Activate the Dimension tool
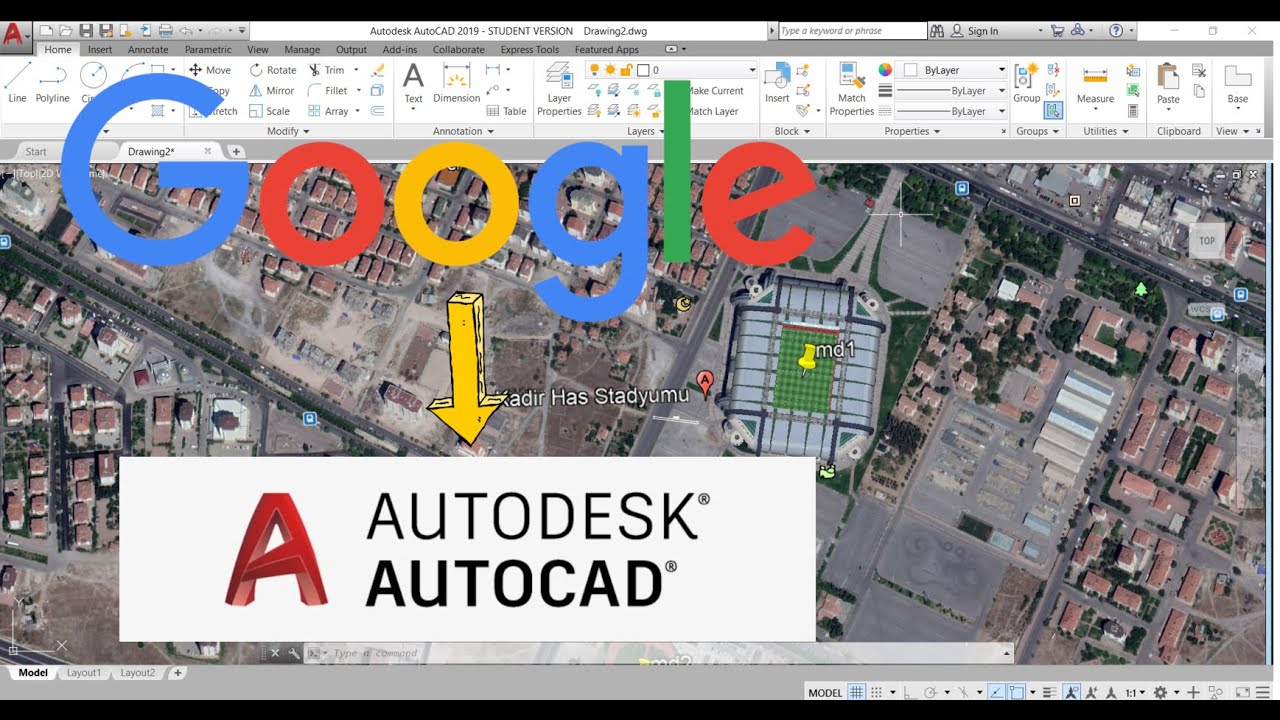The height and width of the screenshot is (720, 1280). coord(456,83)
